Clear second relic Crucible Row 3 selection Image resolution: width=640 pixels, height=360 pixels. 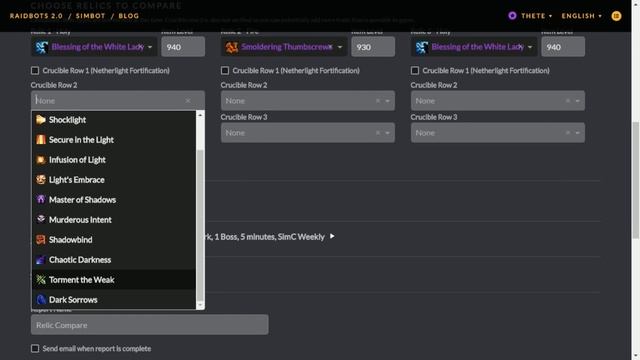click(x=378, y=133)
